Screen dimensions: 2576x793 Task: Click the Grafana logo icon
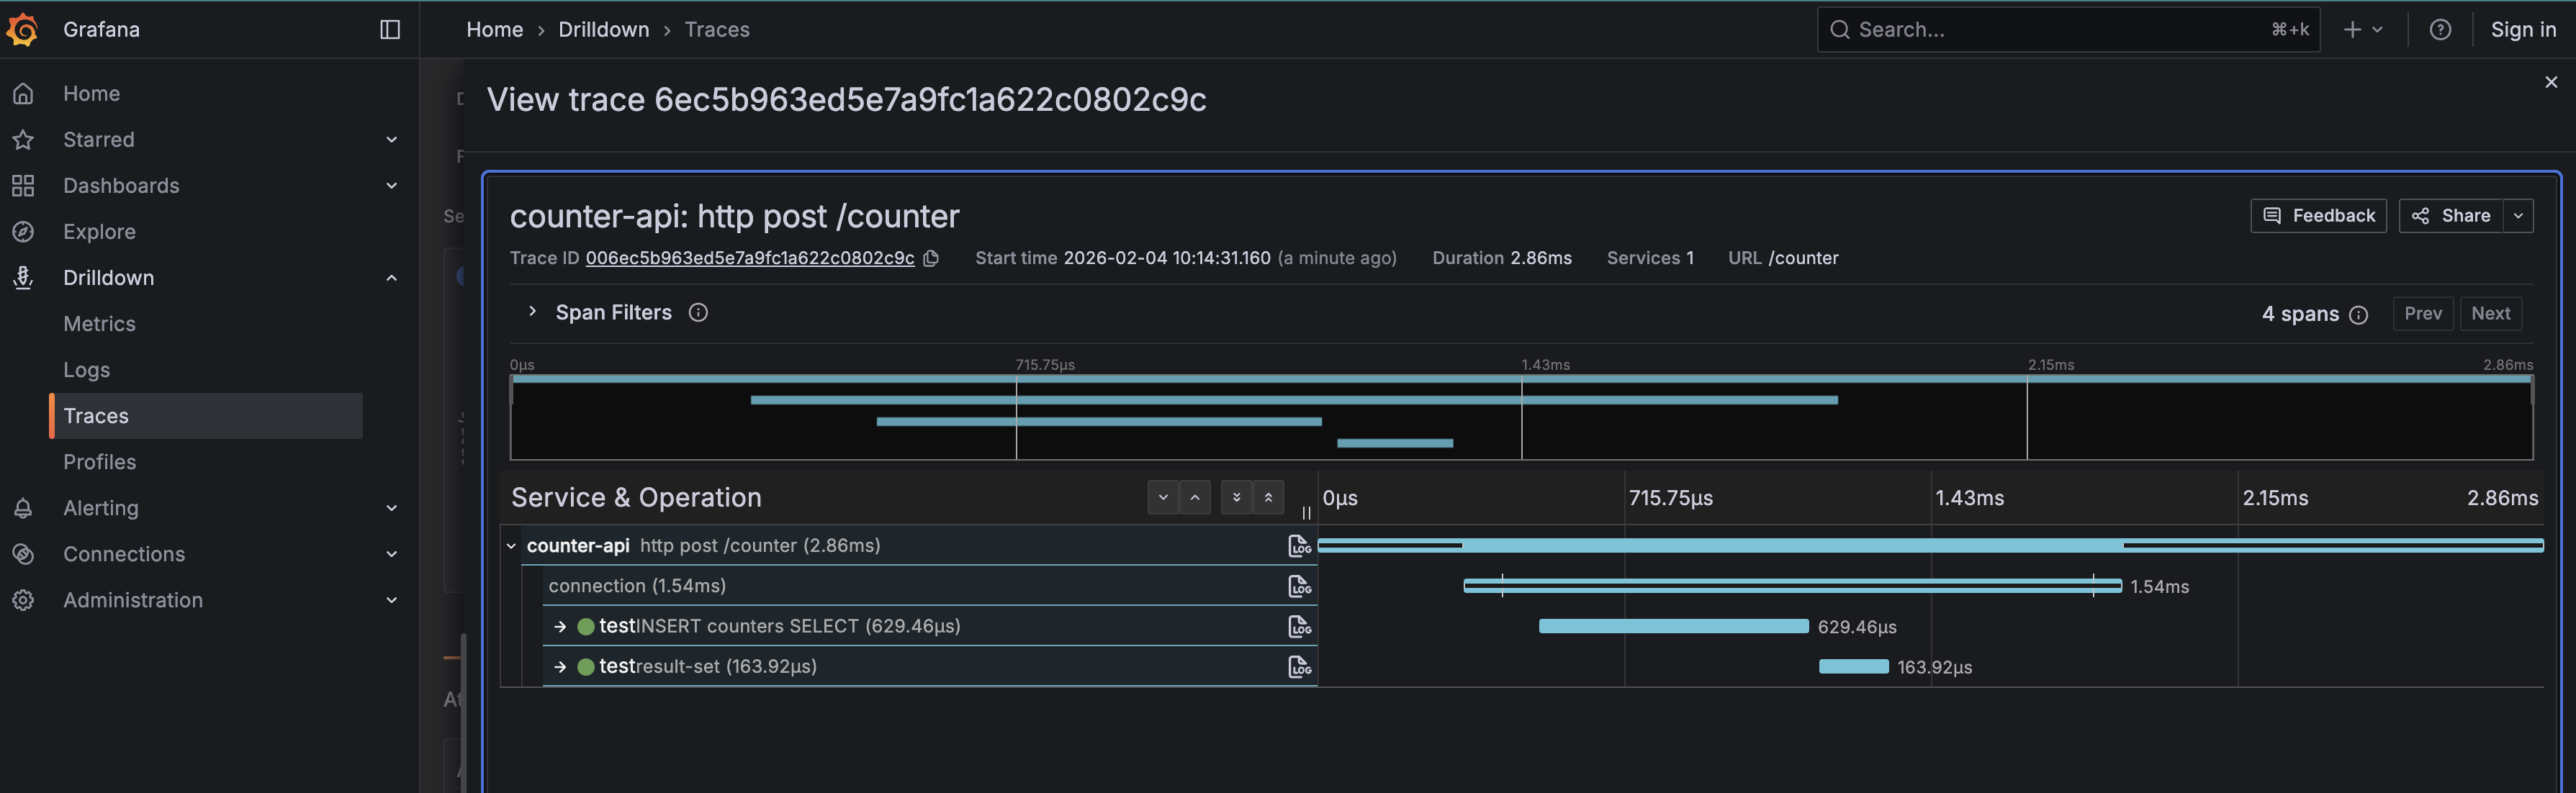click(22, 29)
